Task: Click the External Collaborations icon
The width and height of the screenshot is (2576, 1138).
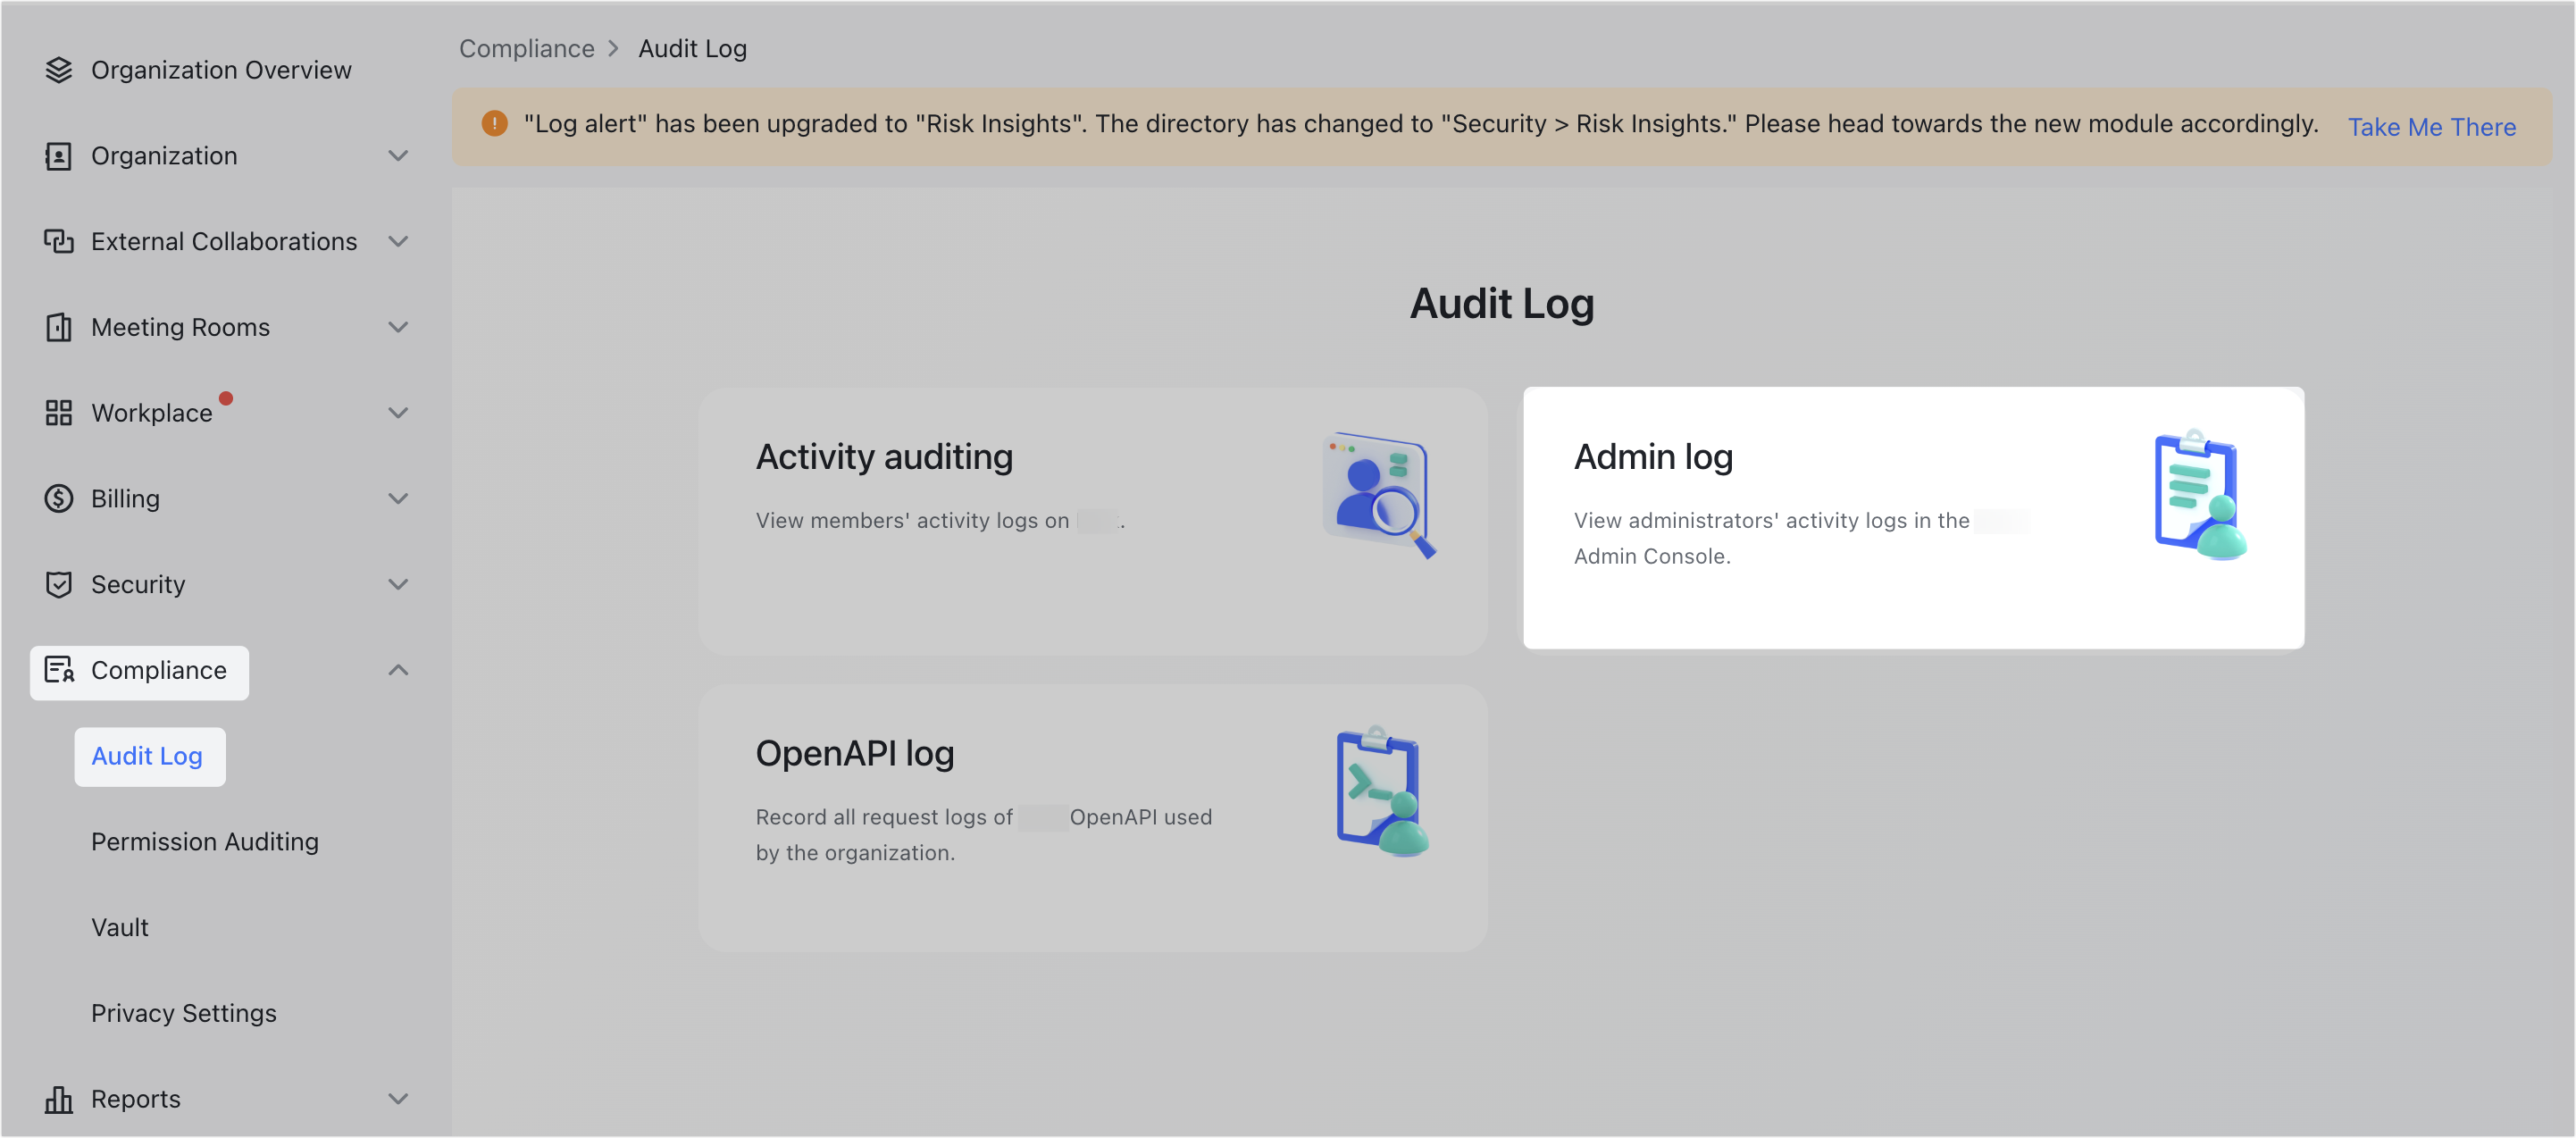Action: pos(59,241)
